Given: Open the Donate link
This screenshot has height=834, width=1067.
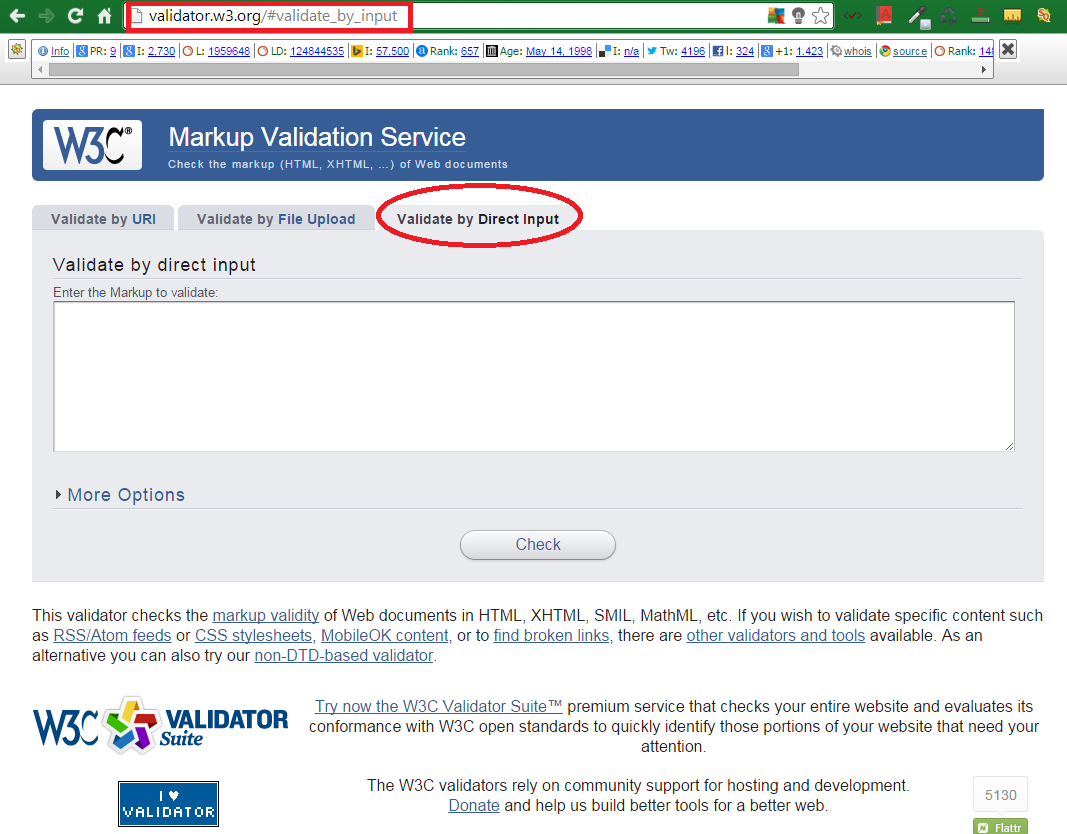Looking at the screenshot, I should (x=473, y=805).
